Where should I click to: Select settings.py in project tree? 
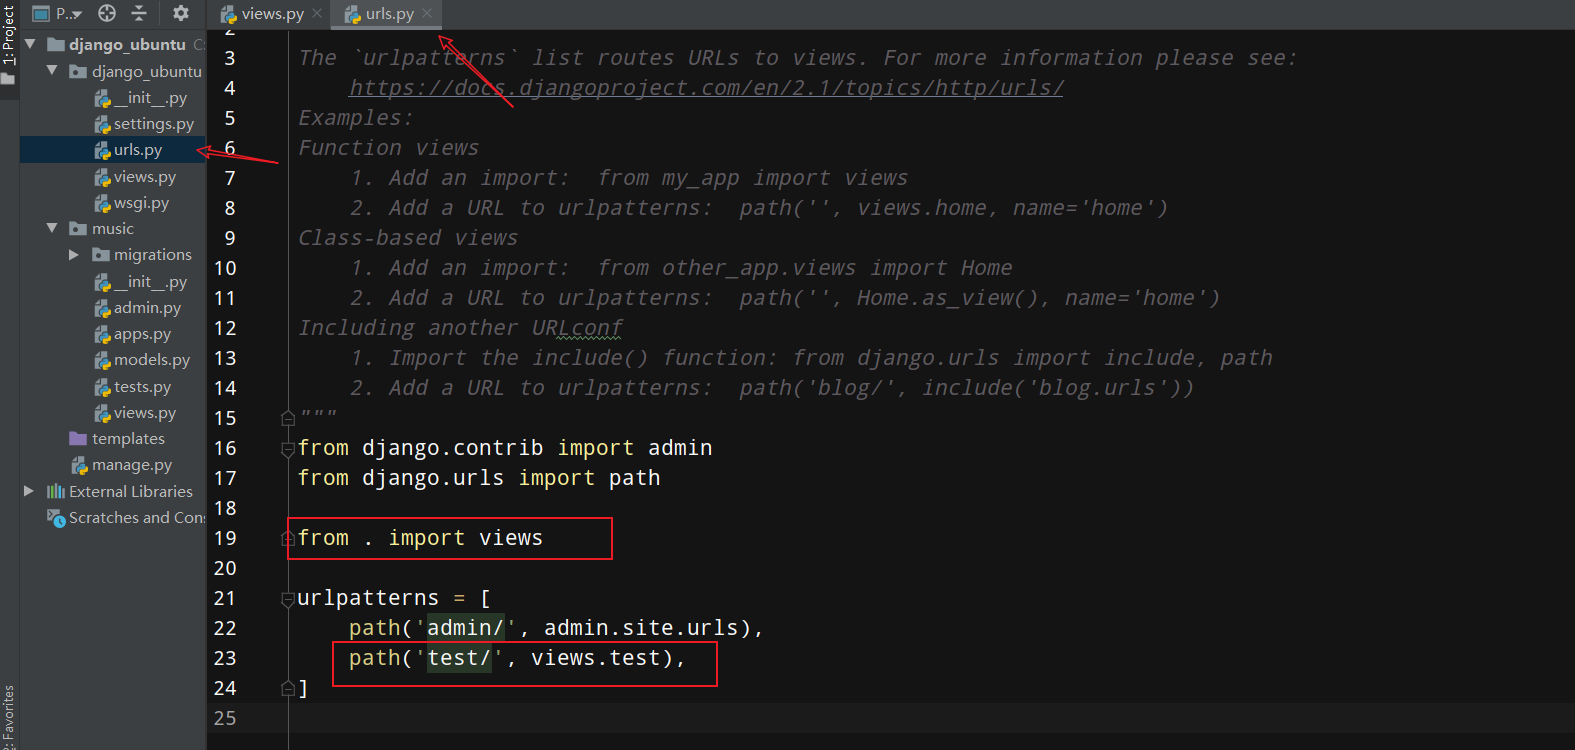tap(153, 124)
